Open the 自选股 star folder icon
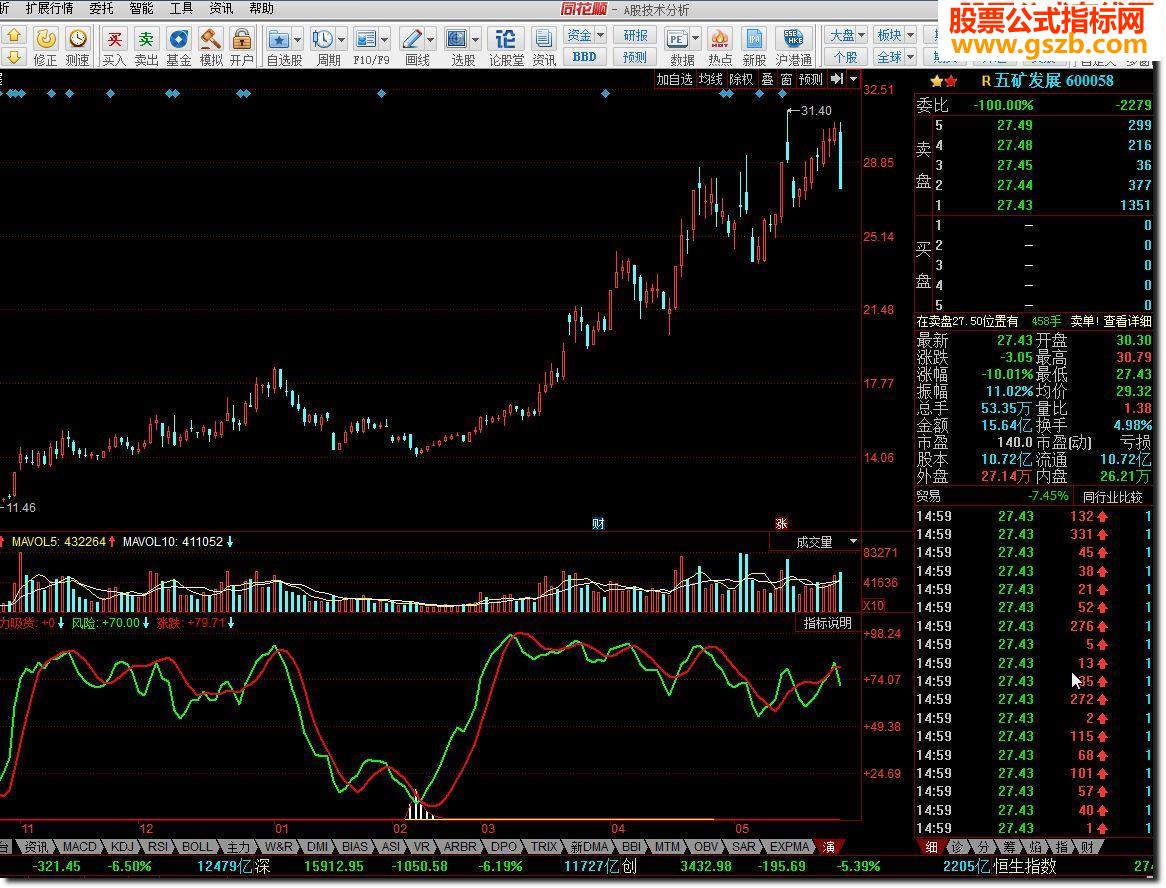The height and width of the screenshot is (888, 1166). tap(278, 39)
